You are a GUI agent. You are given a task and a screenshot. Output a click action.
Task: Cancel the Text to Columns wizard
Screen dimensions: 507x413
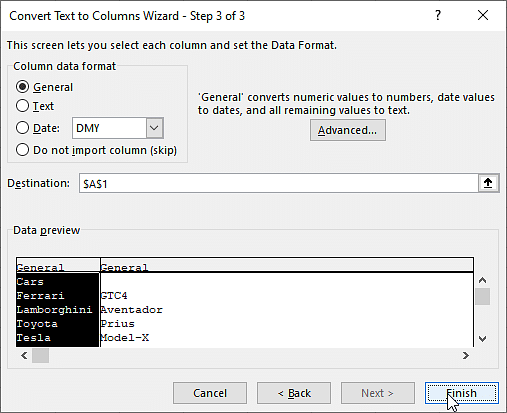[210, 393]
